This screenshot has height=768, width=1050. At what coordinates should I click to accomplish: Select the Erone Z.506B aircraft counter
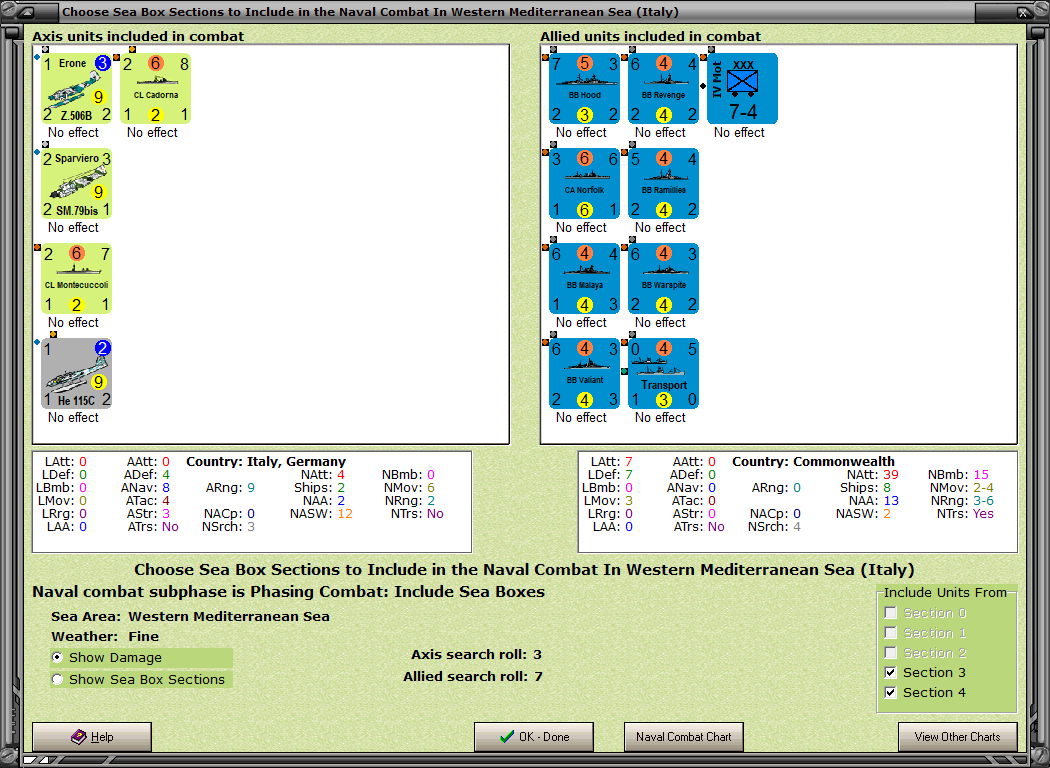coord(76,88)
